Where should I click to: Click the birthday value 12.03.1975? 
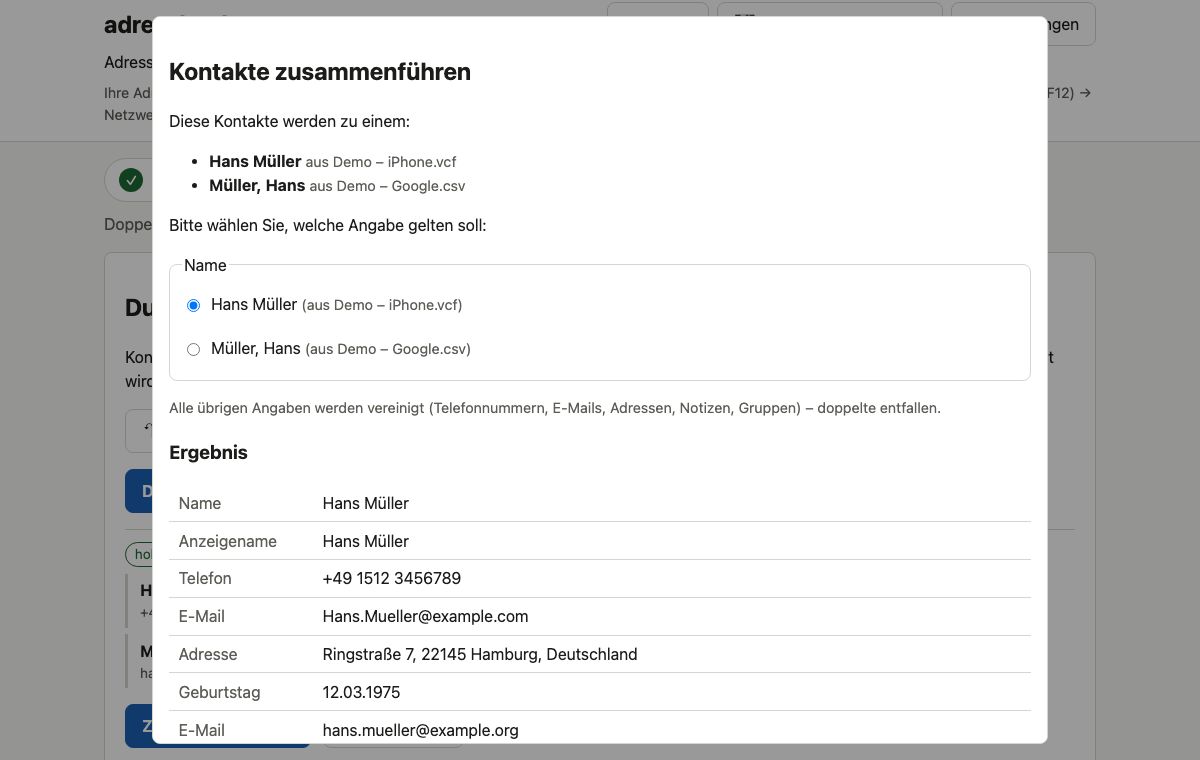pos(361,693)
